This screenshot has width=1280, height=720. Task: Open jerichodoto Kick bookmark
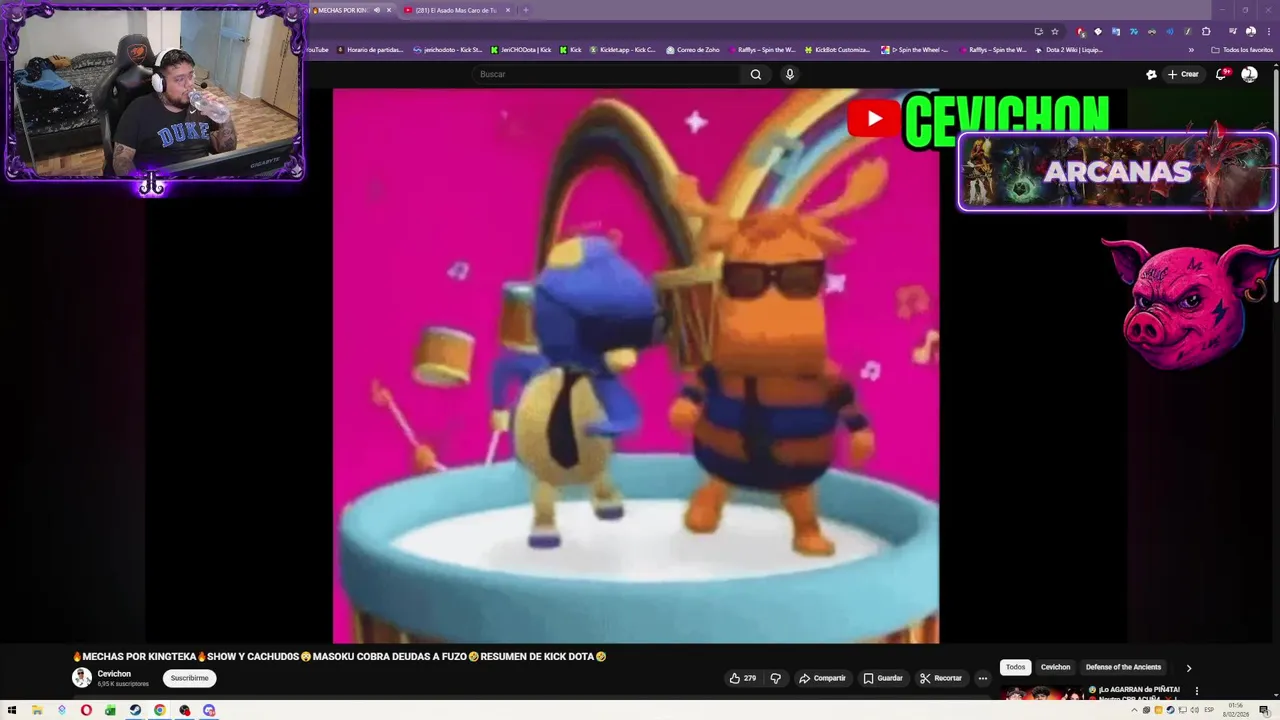(x=447, y=49)
